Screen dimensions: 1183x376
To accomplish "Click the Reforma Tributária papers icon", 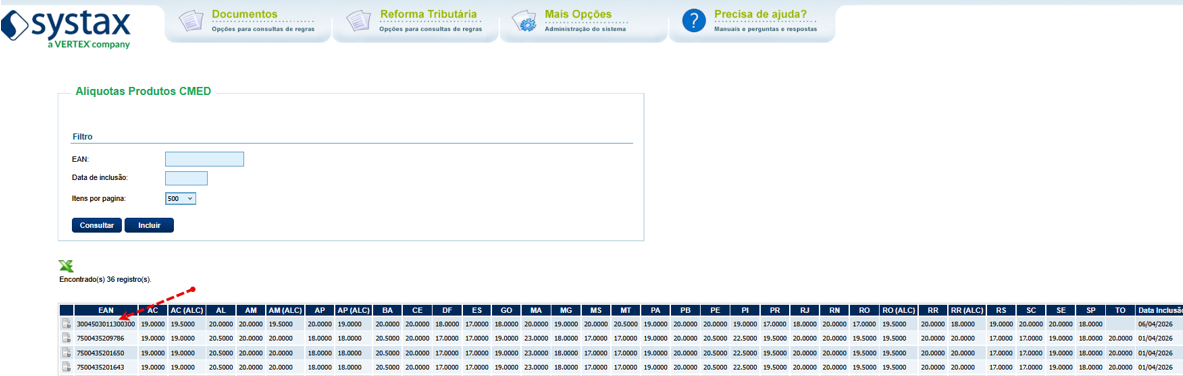I will tap(359, 21).
